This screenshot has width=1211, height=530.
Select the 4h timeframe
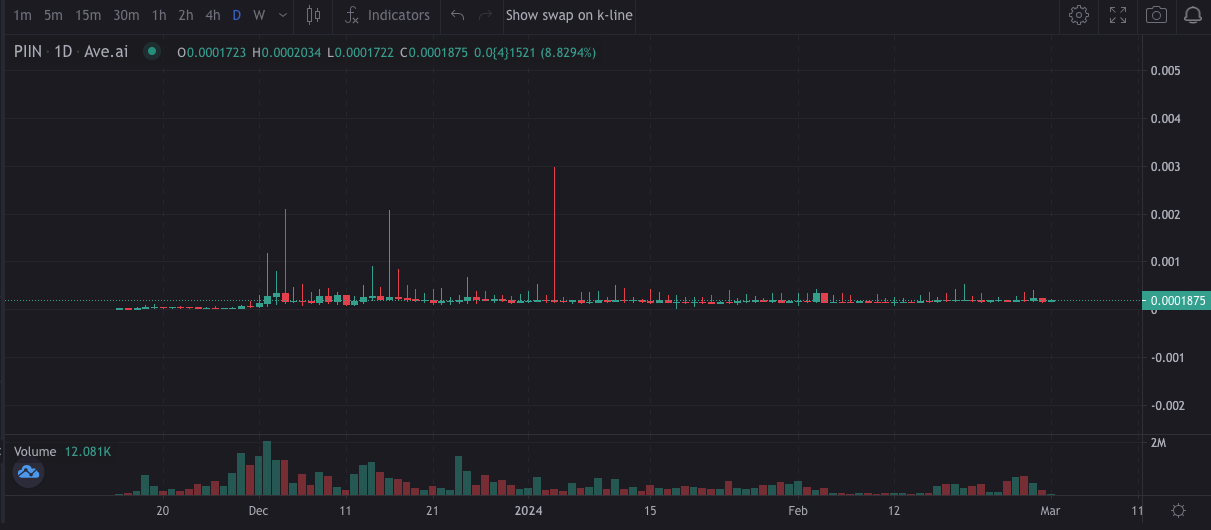pos(212,15)
